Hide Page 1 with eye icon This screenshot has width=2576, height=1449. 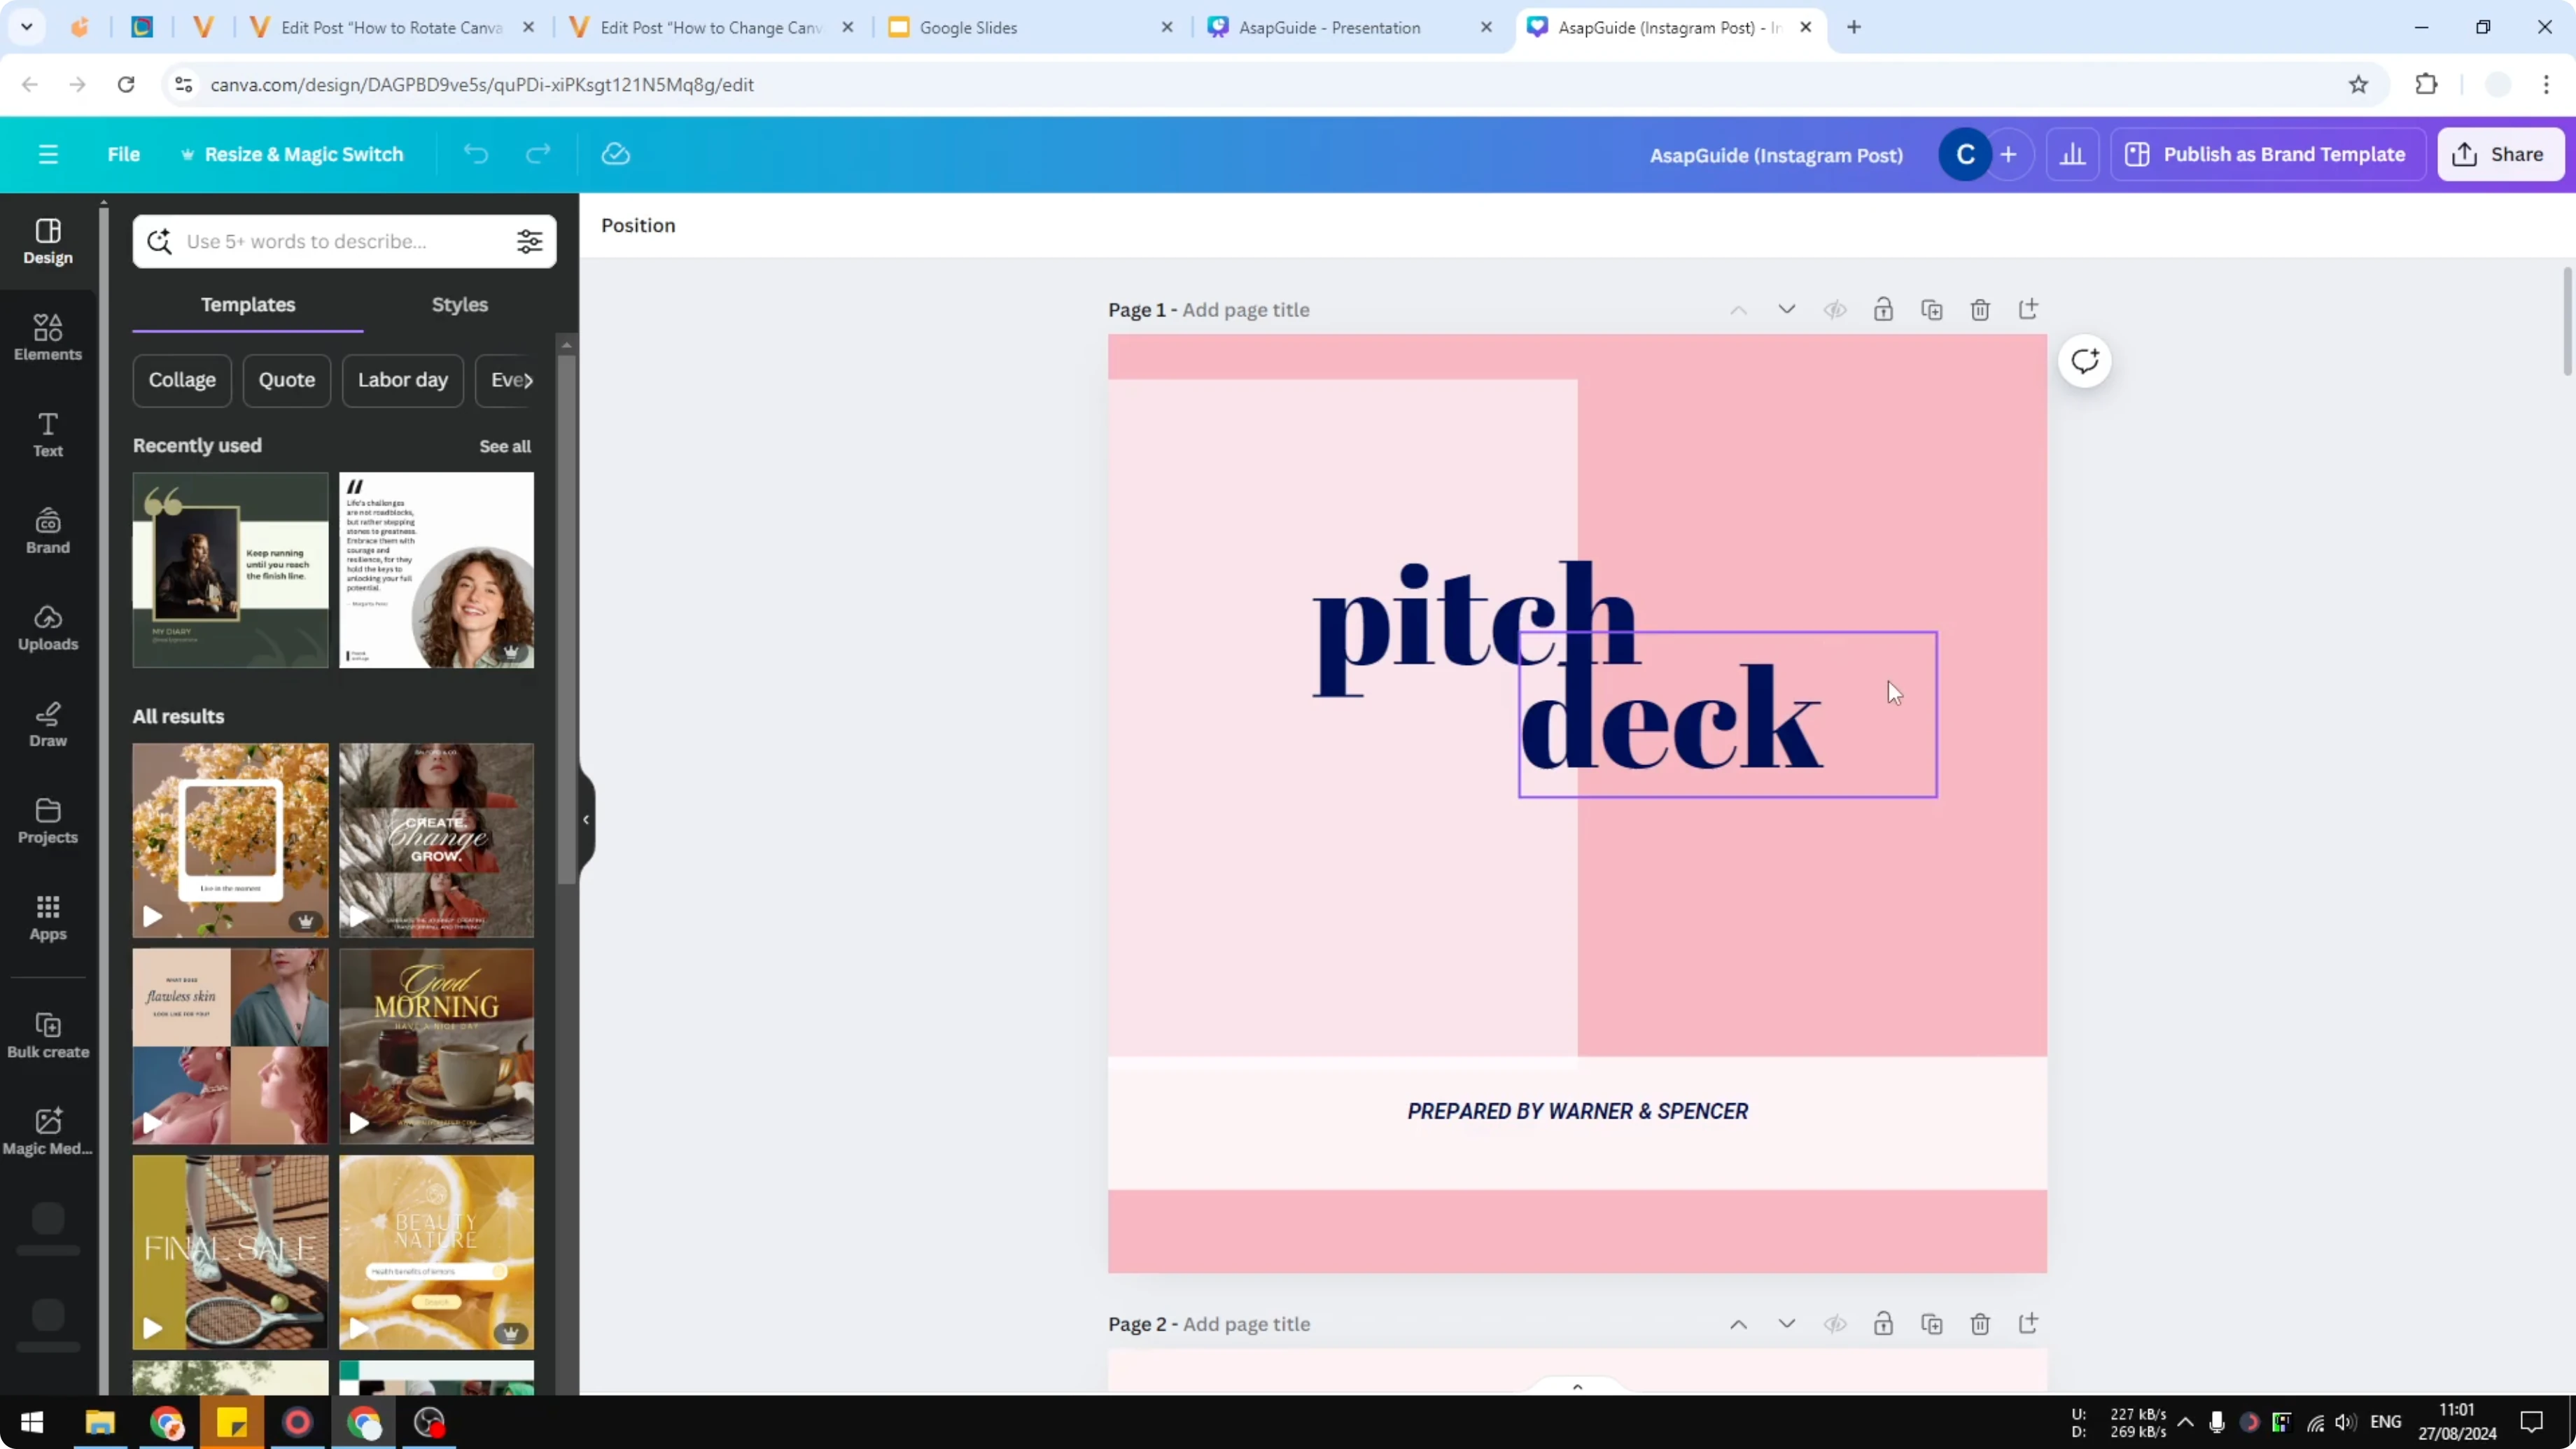click(1835, 310)
